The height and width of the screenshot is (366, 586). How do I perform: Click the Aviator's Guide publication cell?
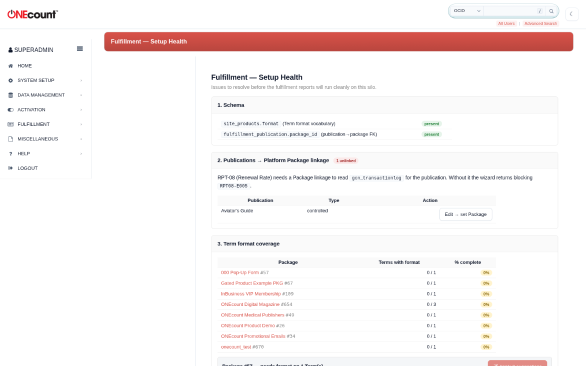237,211
